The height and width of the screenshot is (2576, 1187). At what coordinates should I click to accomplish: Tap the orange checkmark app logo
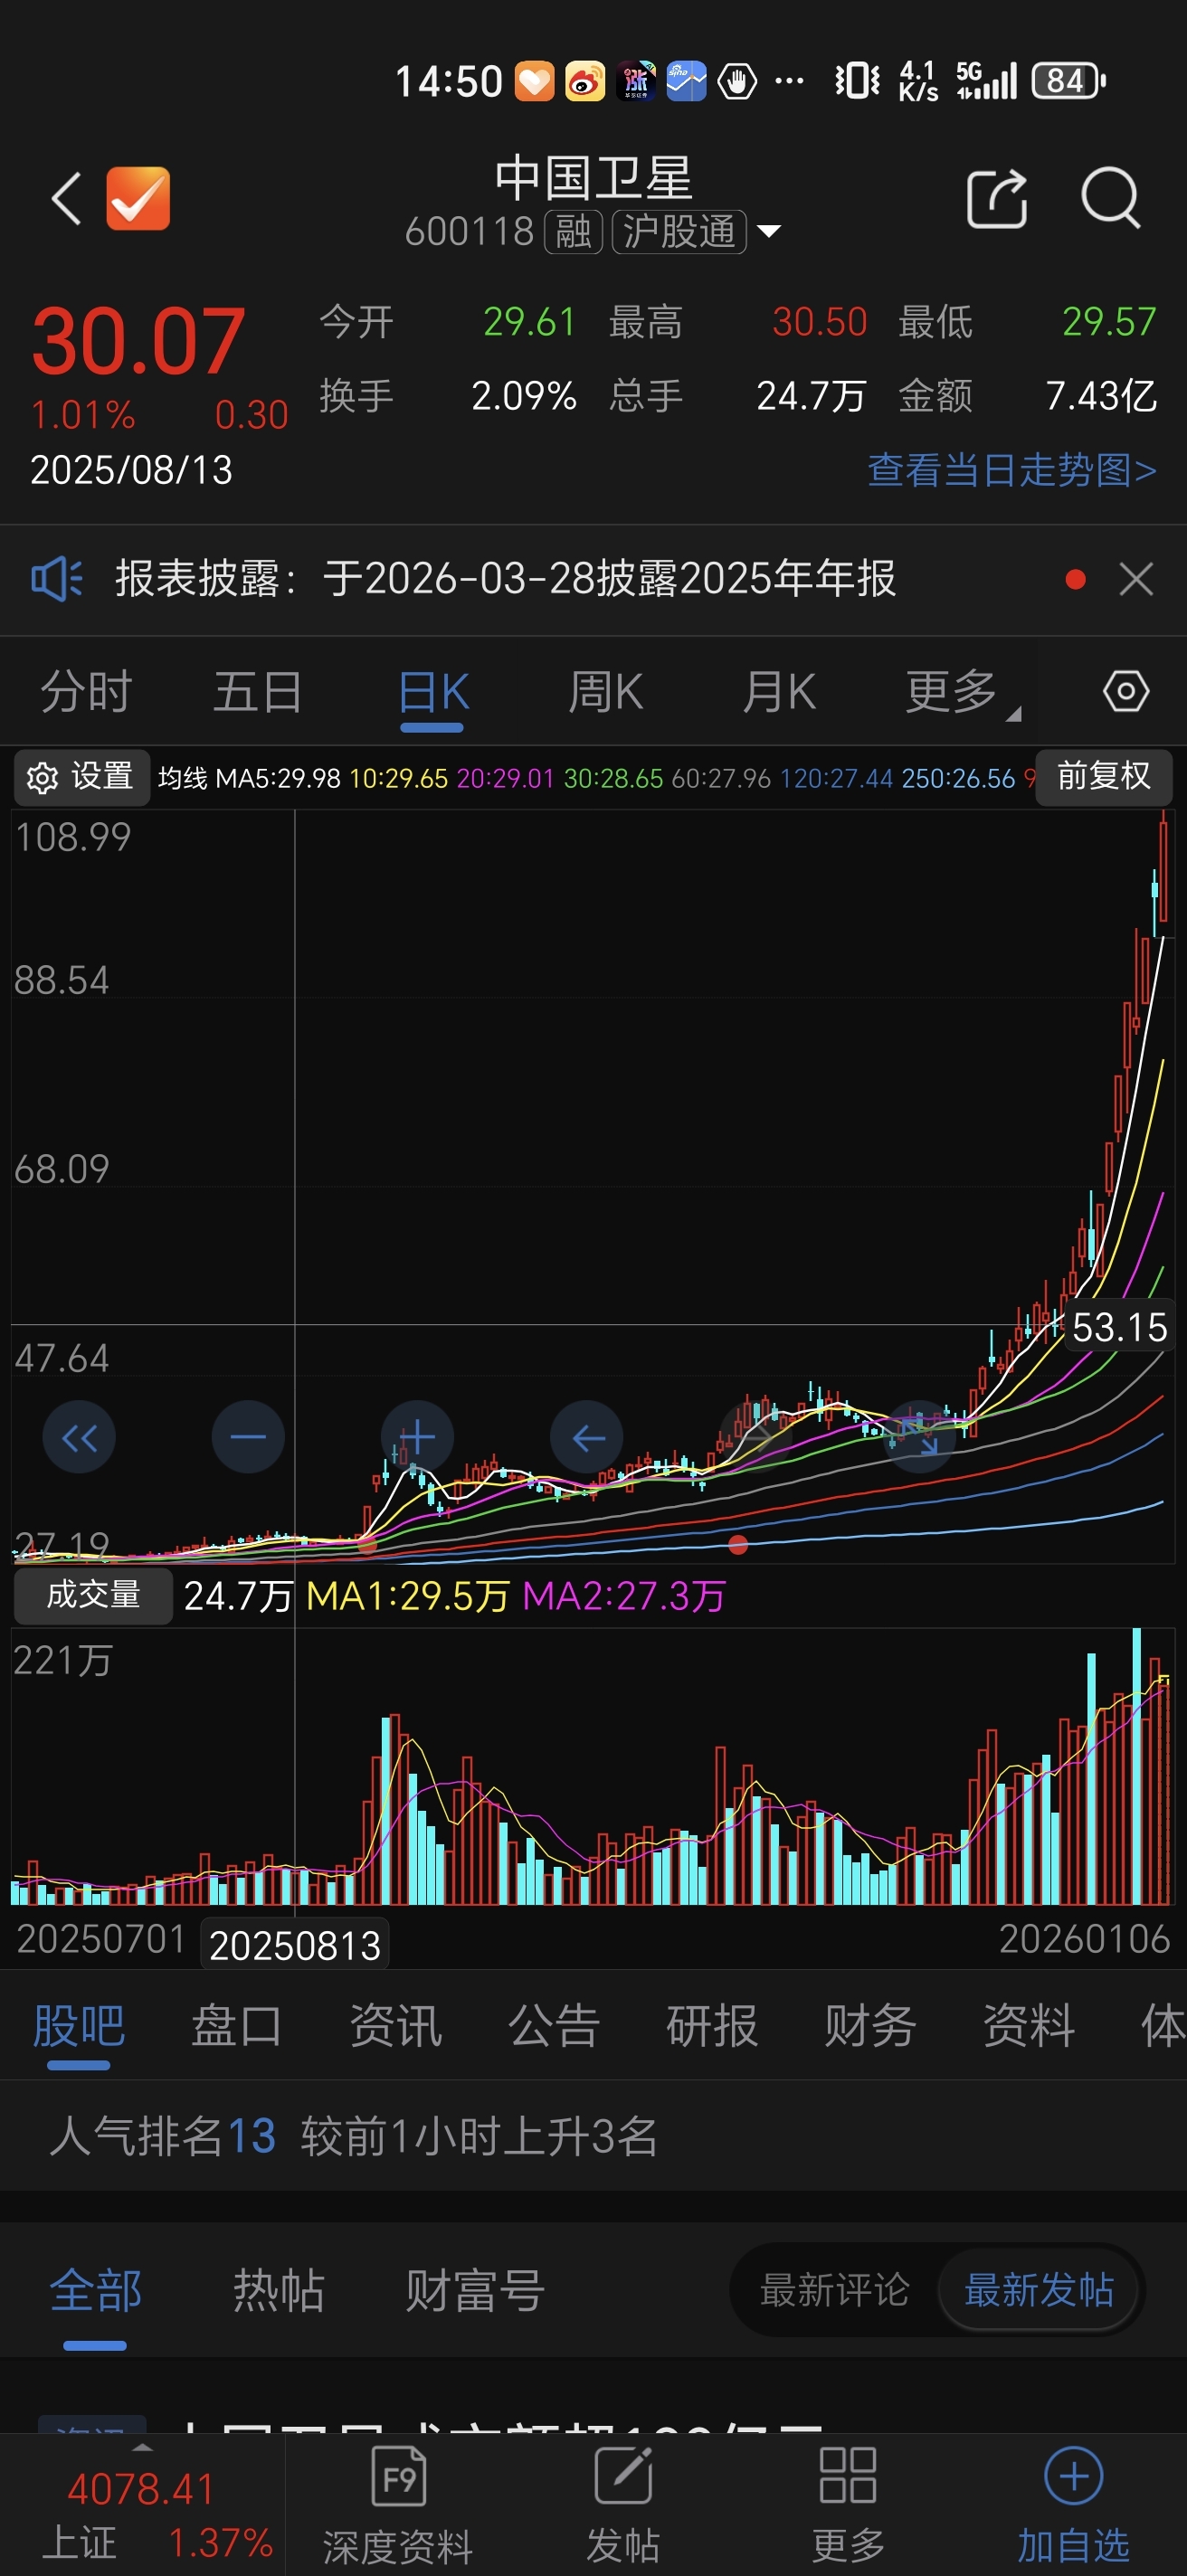tap(138, 198)
